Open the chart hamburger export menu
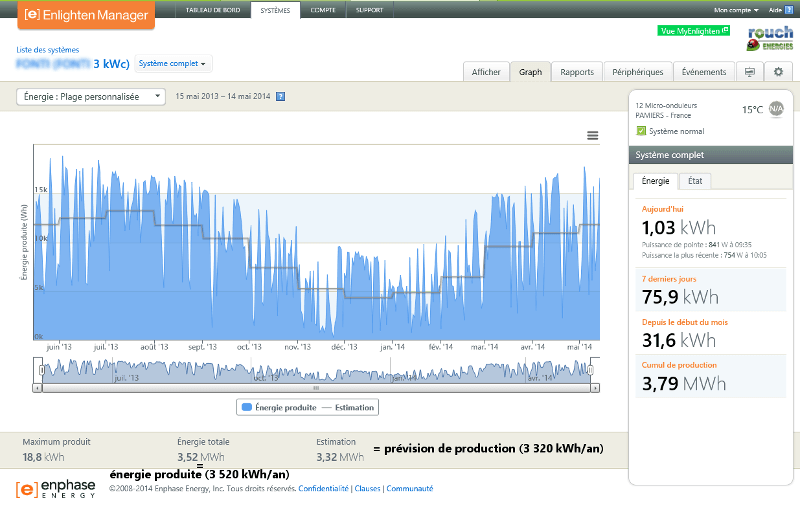Image resolution: width=800 pixels, height=512 pixels. pos(593,135)
